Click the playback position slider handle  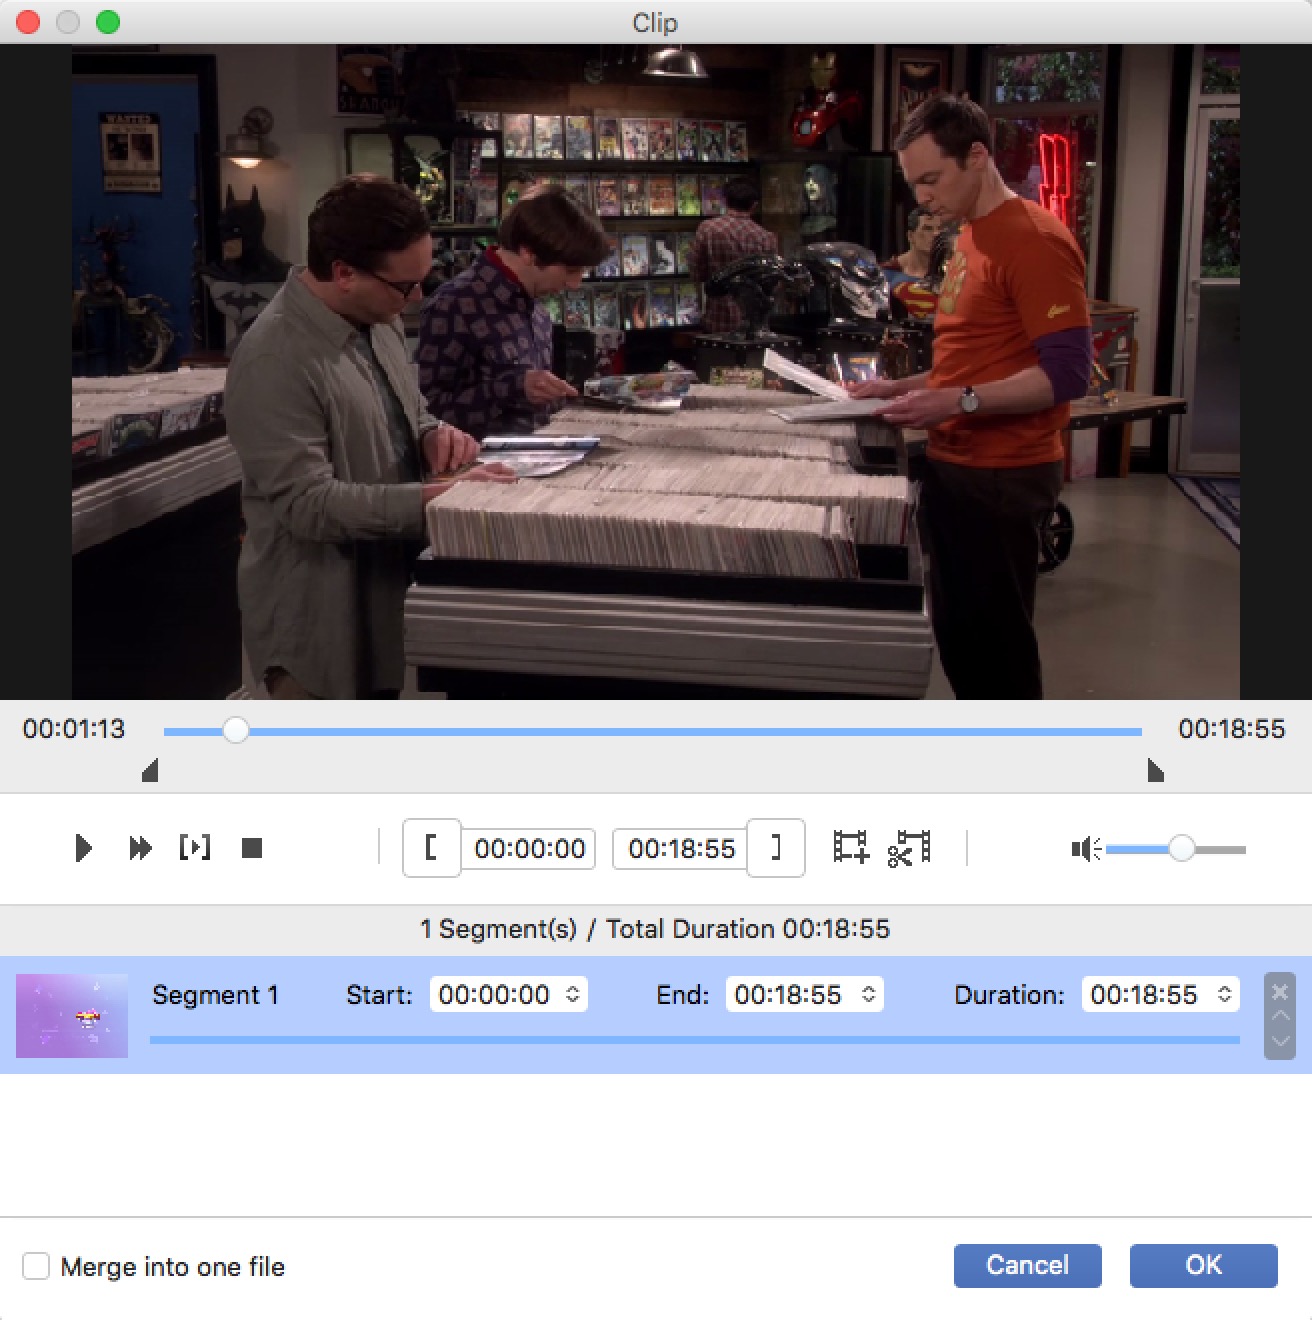pyautogui.click(x=236, y=730)
